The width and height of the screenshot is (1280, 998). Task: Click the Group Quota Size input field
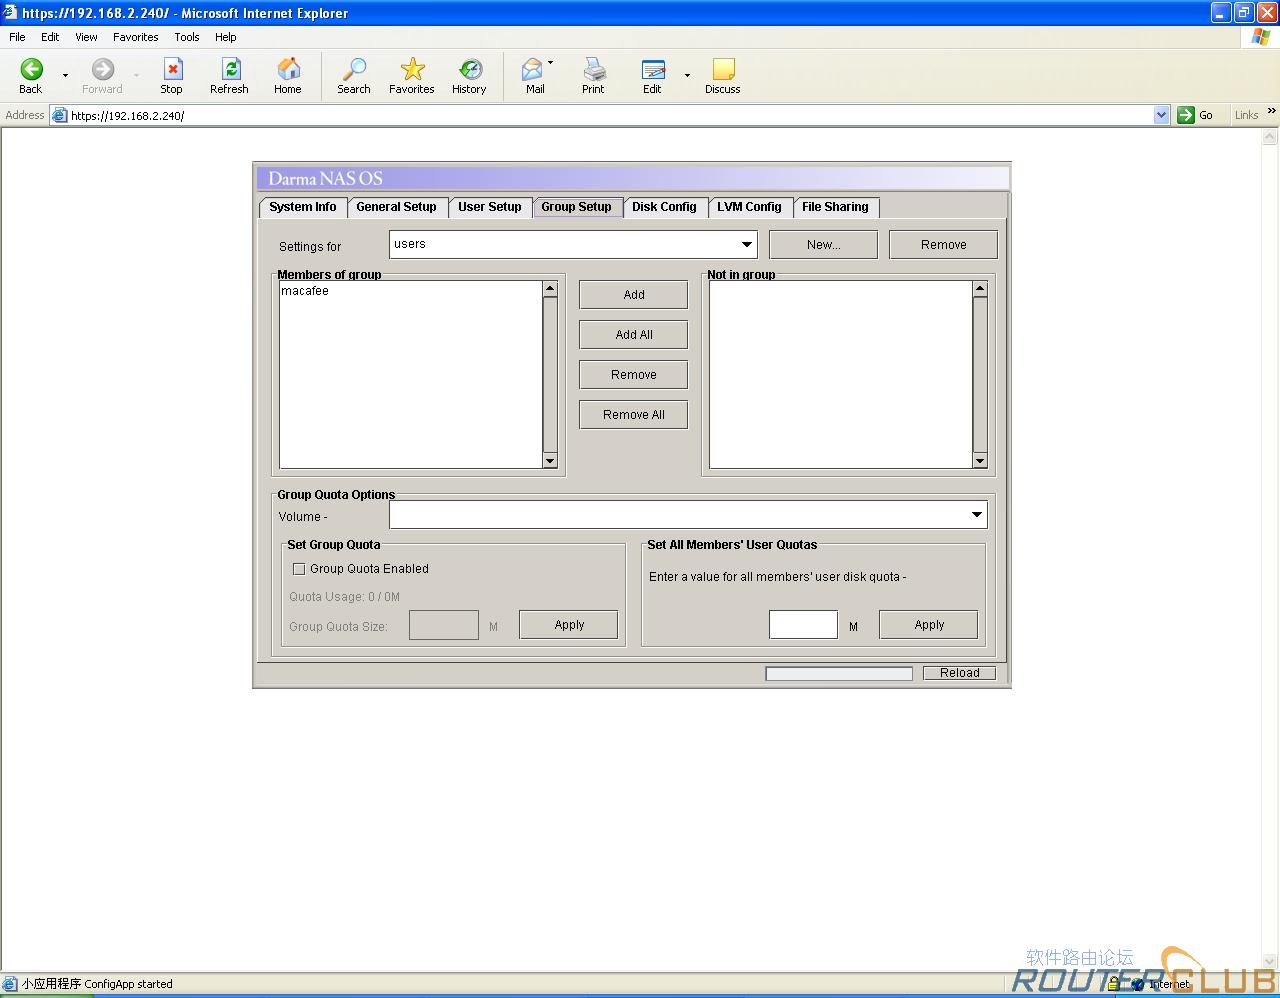tap(444, 625)
